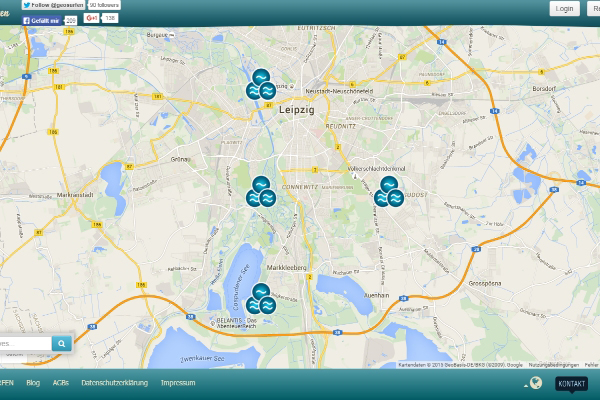Image resolution: width=600 pixels, height=400 pixels.
Task: Open the surf spot cluster marker at Cospudener See
Action: 261,299
